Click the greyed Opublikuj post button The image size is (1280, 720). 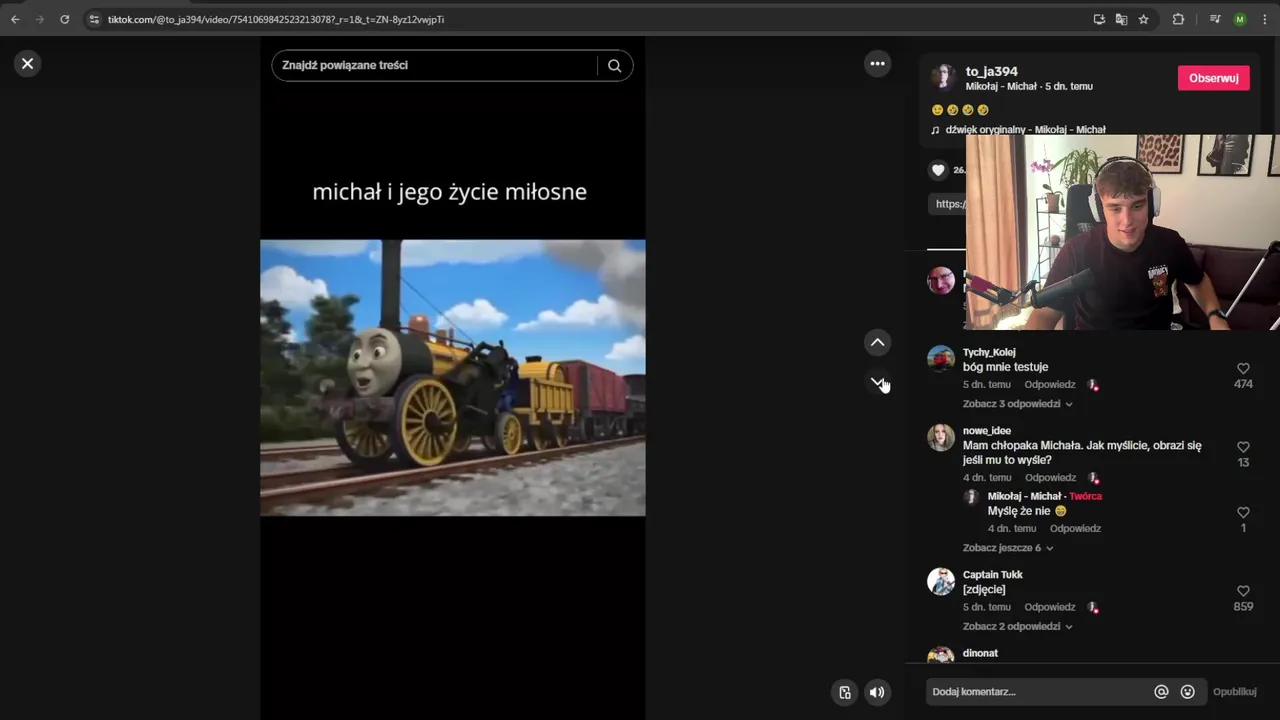coord(1235,692)
